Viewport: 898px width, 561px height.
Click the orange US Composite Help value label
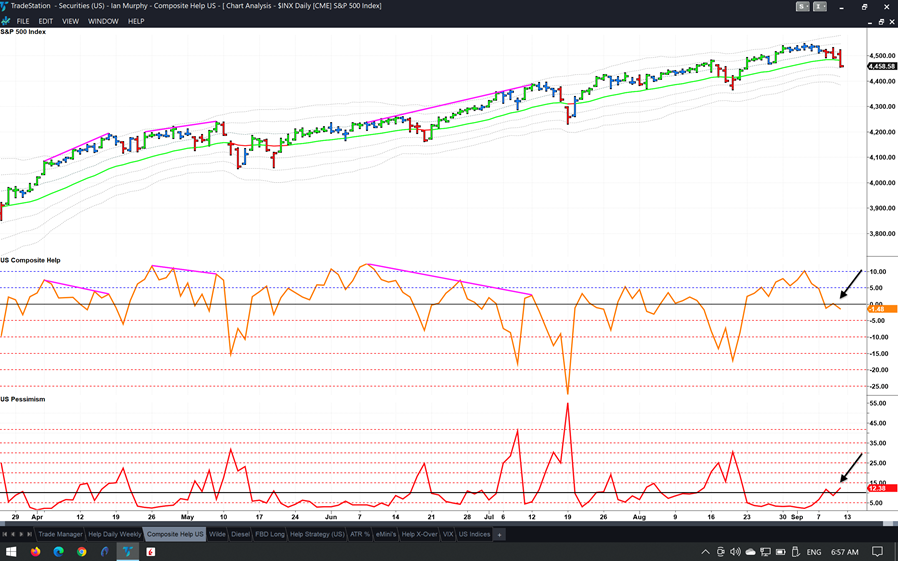pos(876,309)
